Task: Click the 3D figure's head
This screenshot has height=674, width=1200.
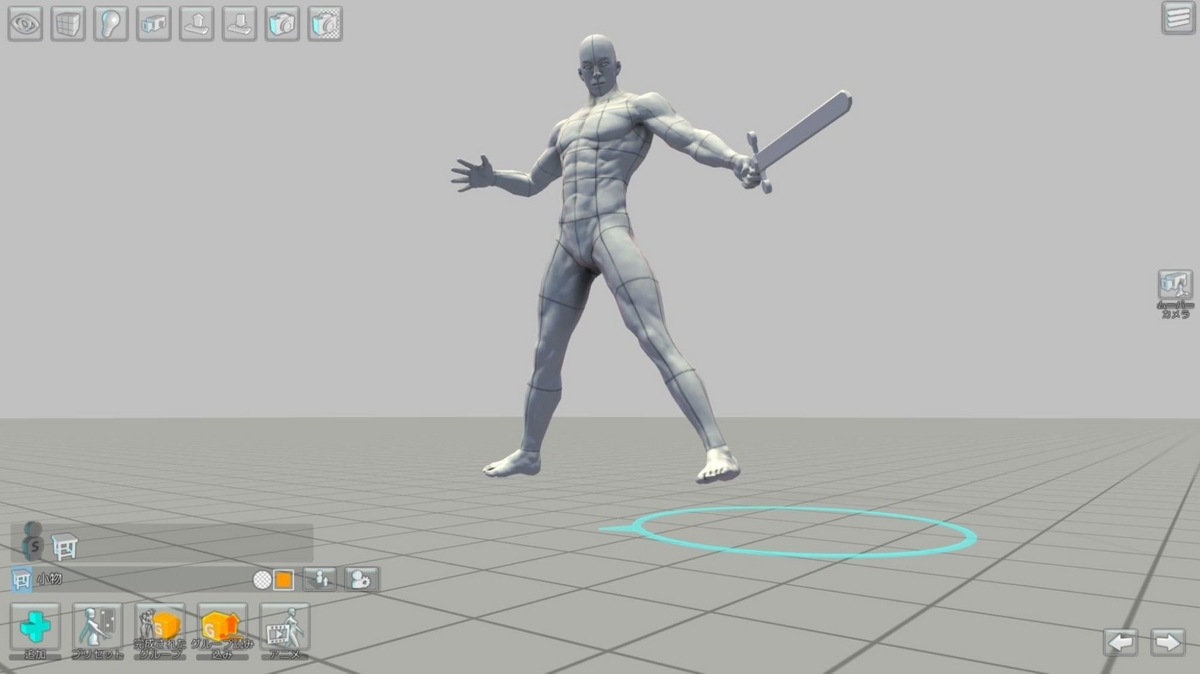Action: pos(597,64)
